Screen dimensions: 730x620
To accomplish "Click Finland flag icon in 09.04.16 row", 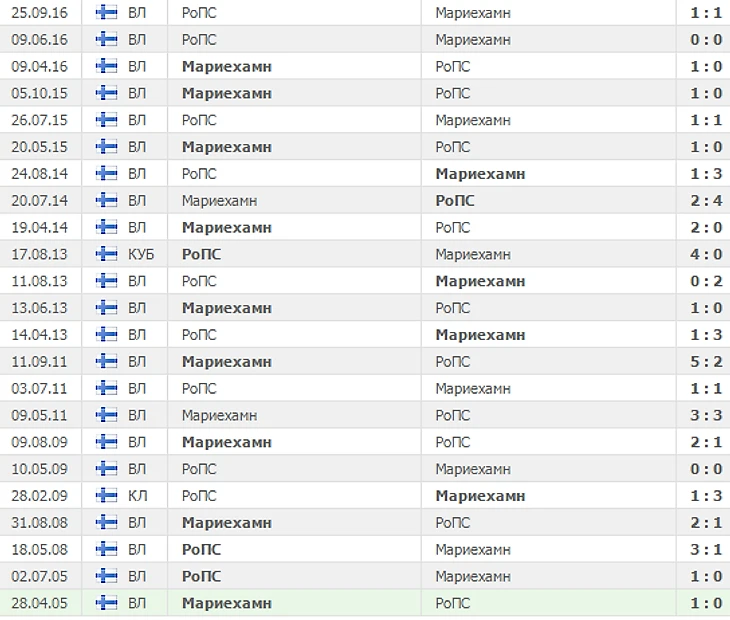I will coord(106,67).
